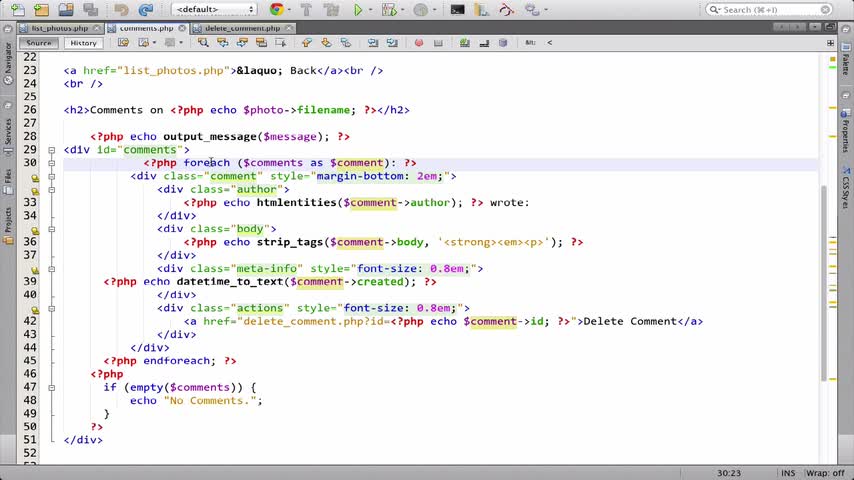Collapse the foreach fold on line 30
The image size is (854, 480).
tap(52, 163)
